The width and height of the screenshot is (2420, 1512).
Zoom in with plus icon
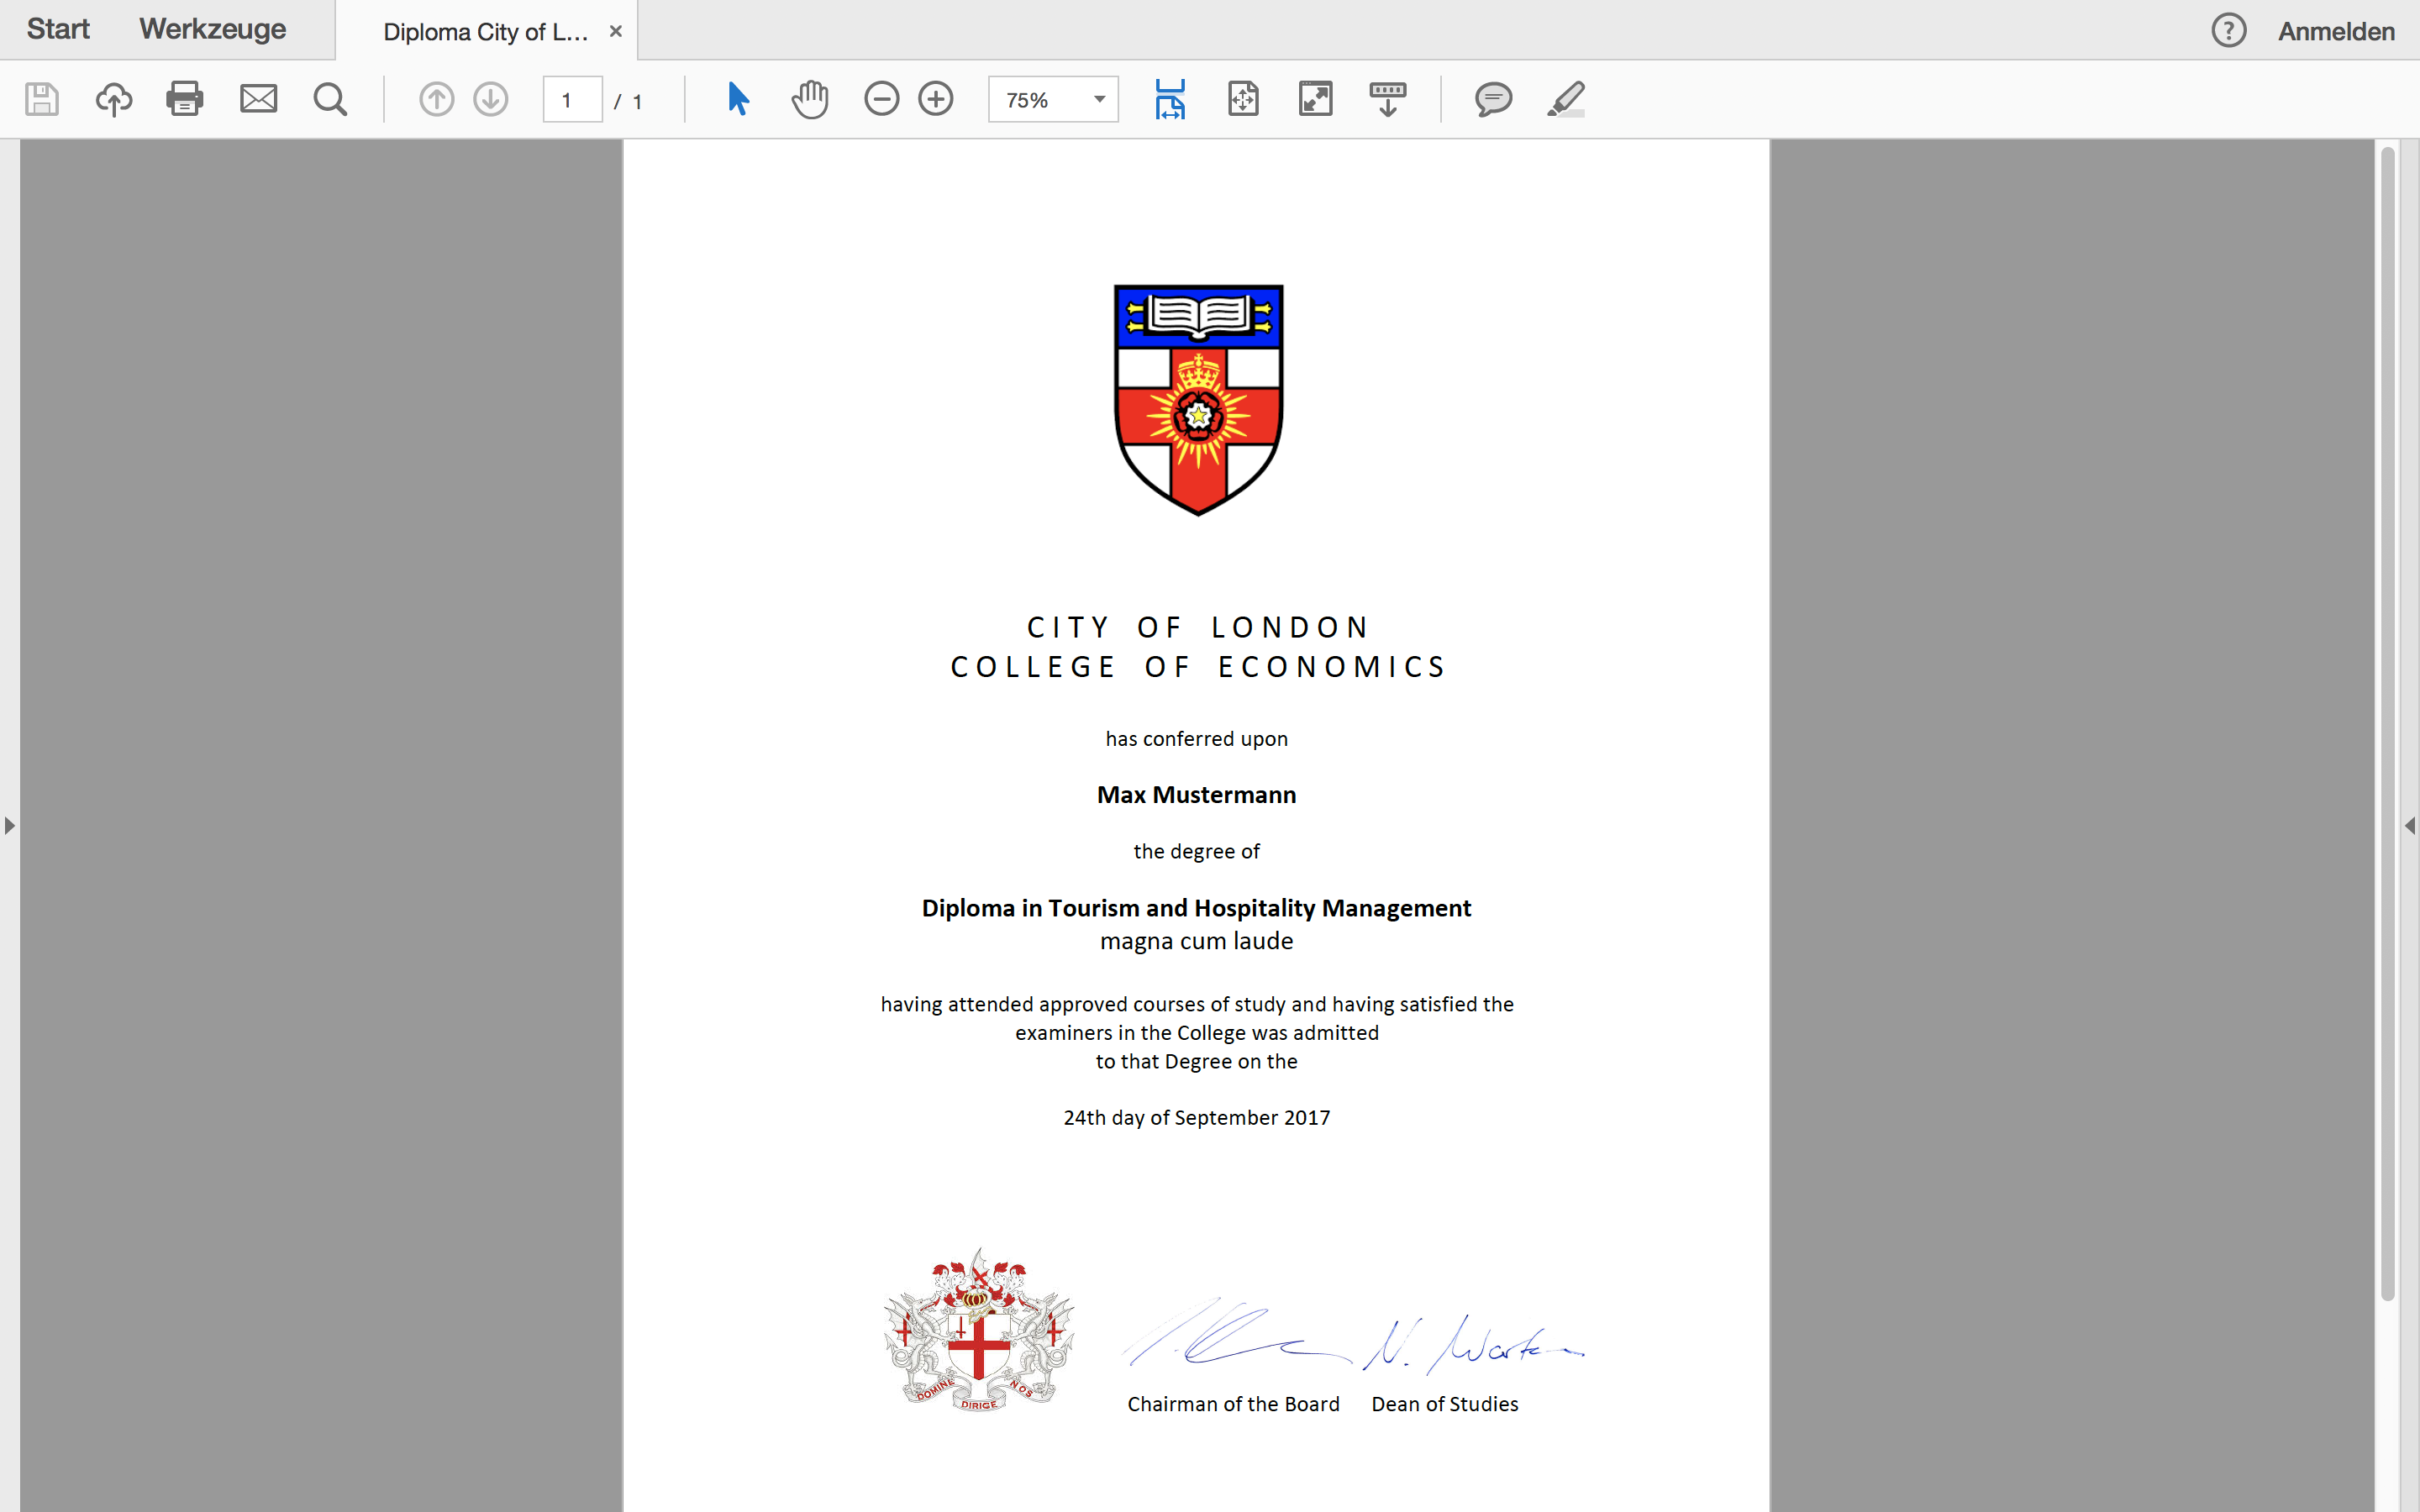tap(936, 99)
